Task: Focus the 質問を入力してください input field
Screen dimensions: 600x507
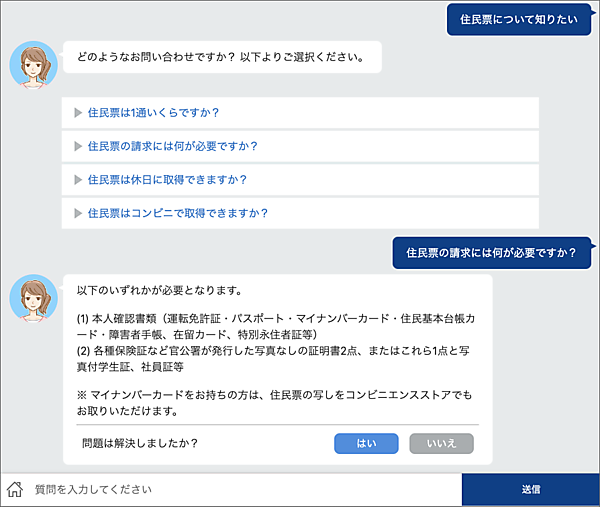Action: click(240, 489)
